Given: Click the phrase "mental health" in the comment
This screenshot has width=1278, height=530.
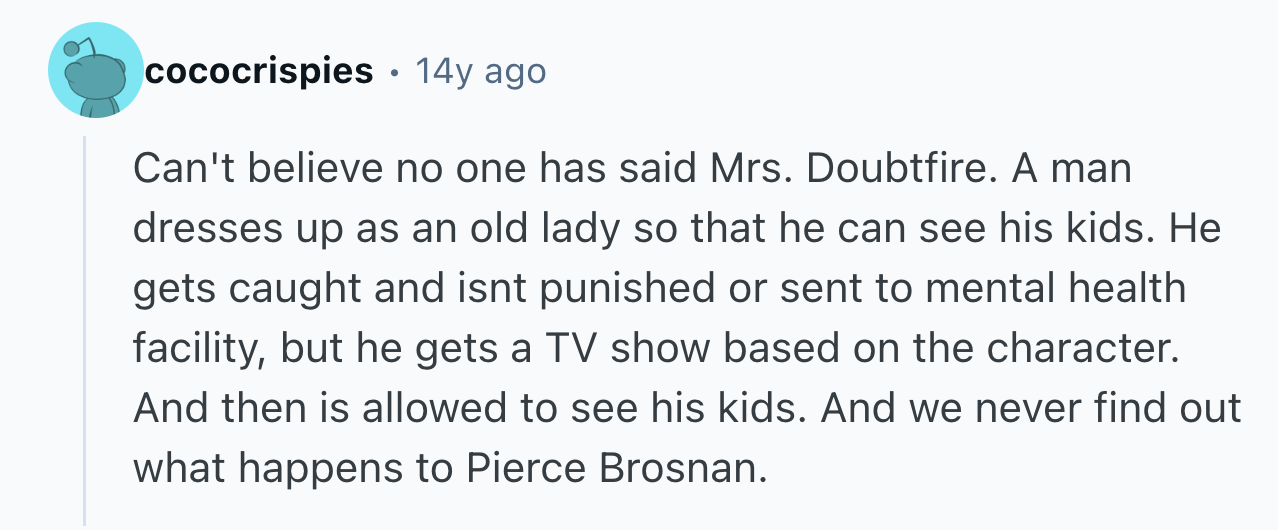Looking at the screenshot, I should (x=1052, y=289).
